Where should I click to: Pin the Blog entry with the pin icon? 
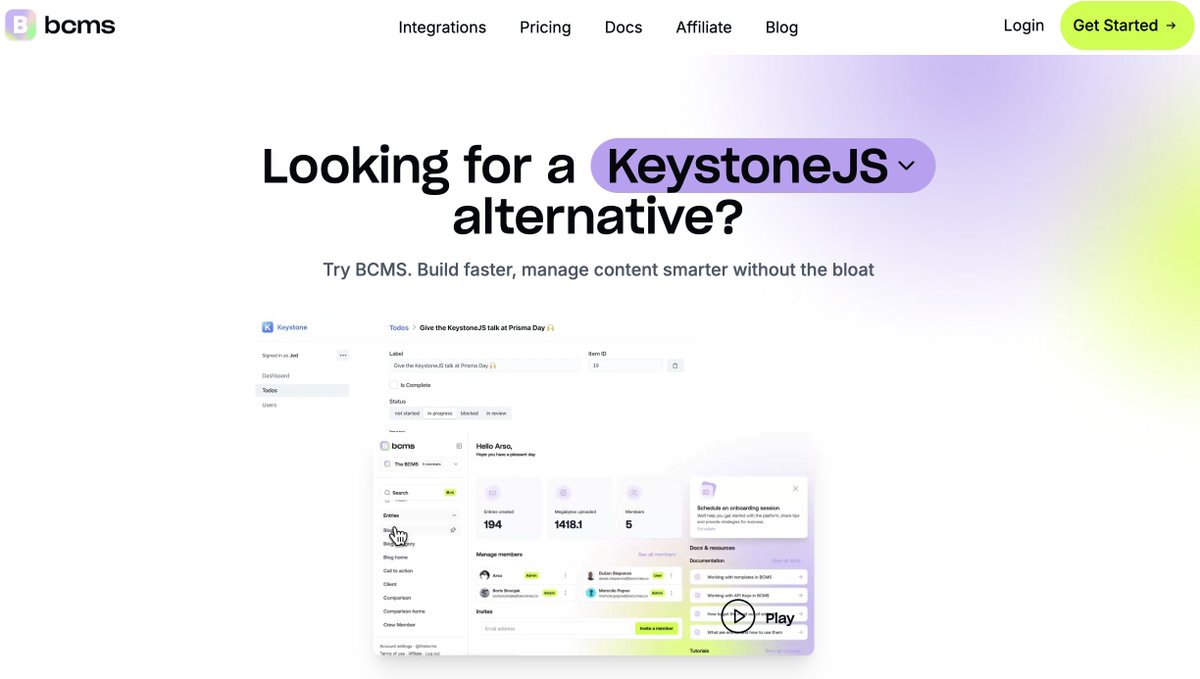453,530
